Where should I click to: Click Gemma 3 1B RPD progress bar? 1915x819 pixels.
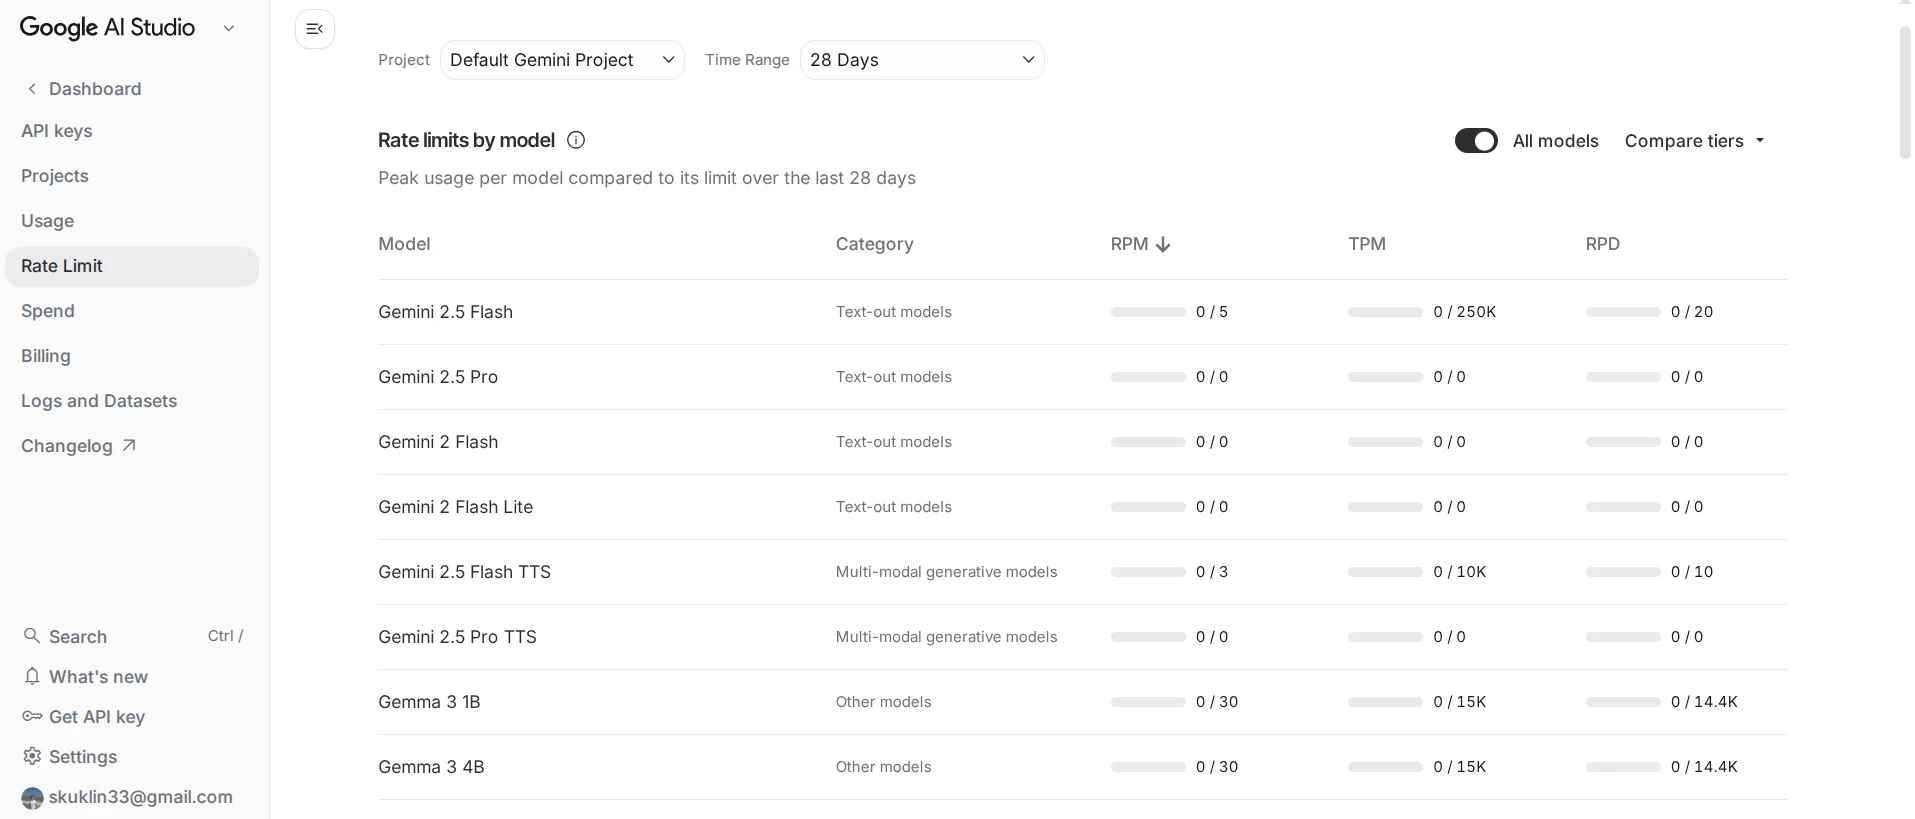point(1623,702)
